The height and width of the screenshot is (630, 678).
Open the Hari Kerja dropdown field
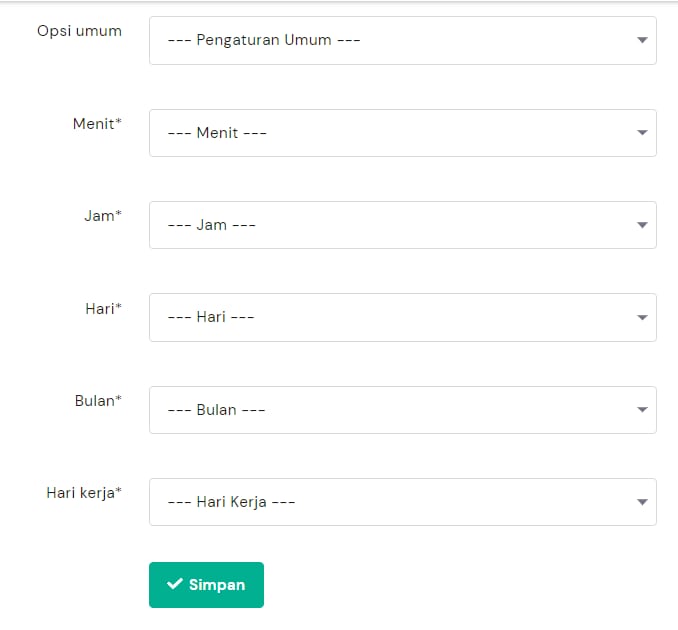click(x=402, y=502)
